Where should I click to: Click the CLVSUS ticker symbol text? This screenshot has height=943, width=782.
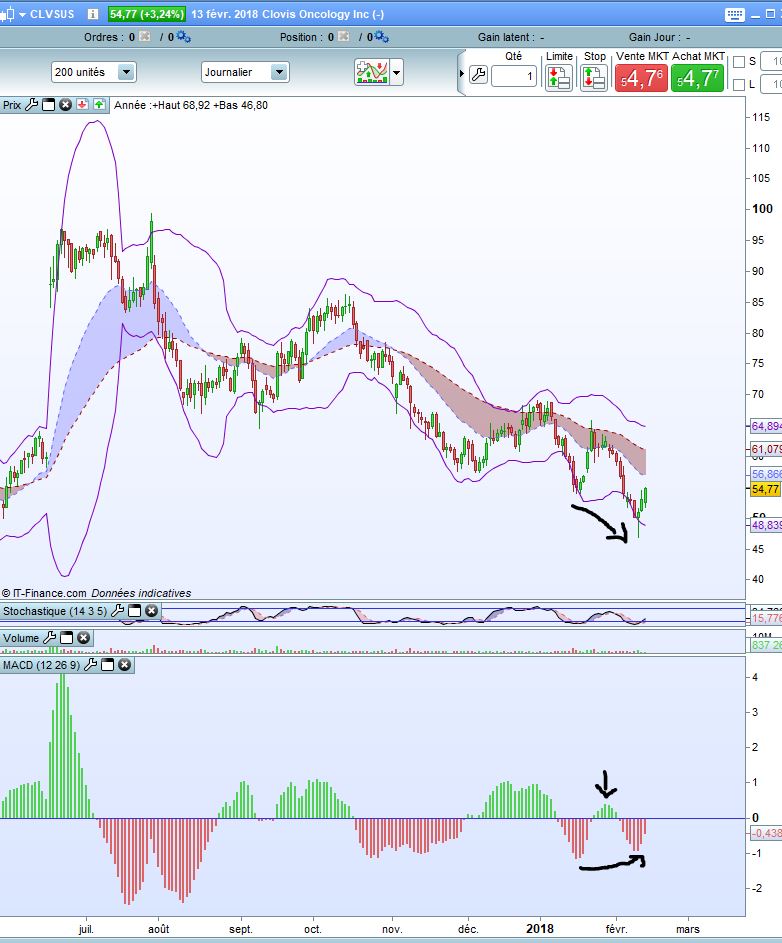point(52,14)
